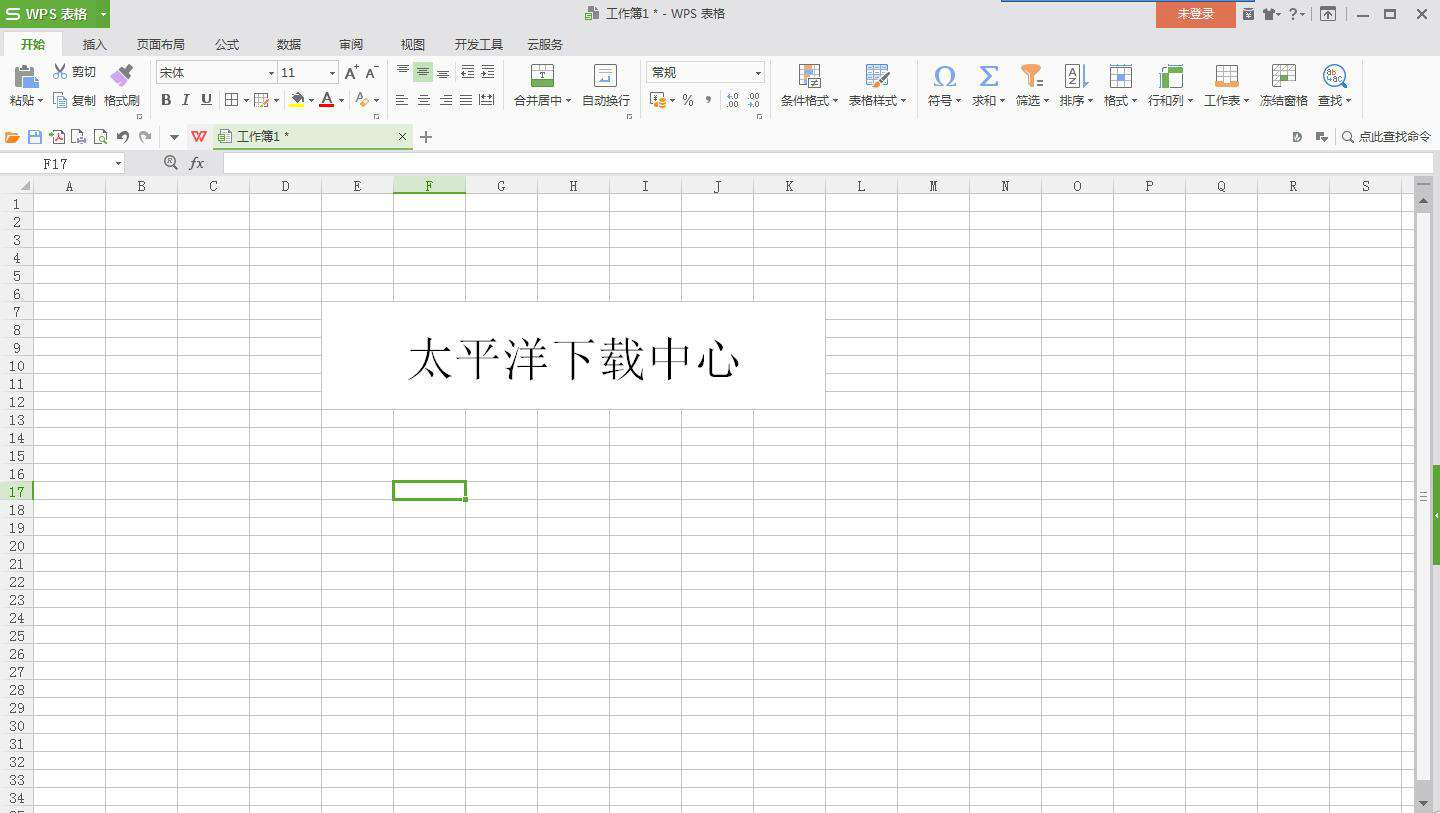Image resolution: width=1440 pixels, height=813 pixels.
Task: Apply the yellow fill color to cells
Action: (x=297, y=100)
